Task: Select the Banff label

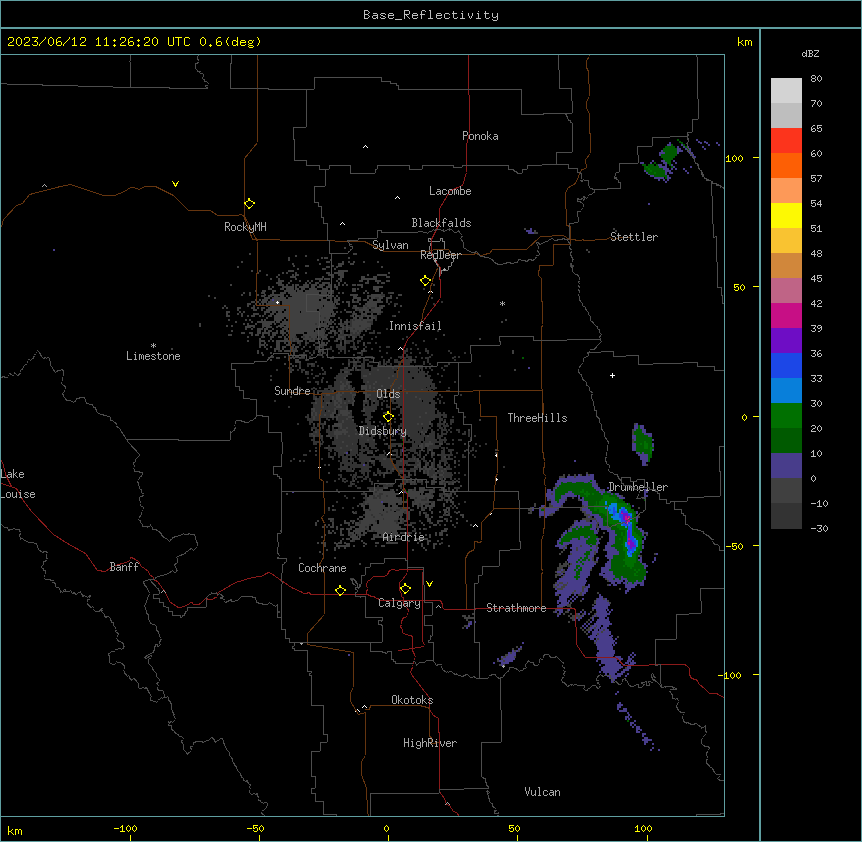Action: point(124,567)
